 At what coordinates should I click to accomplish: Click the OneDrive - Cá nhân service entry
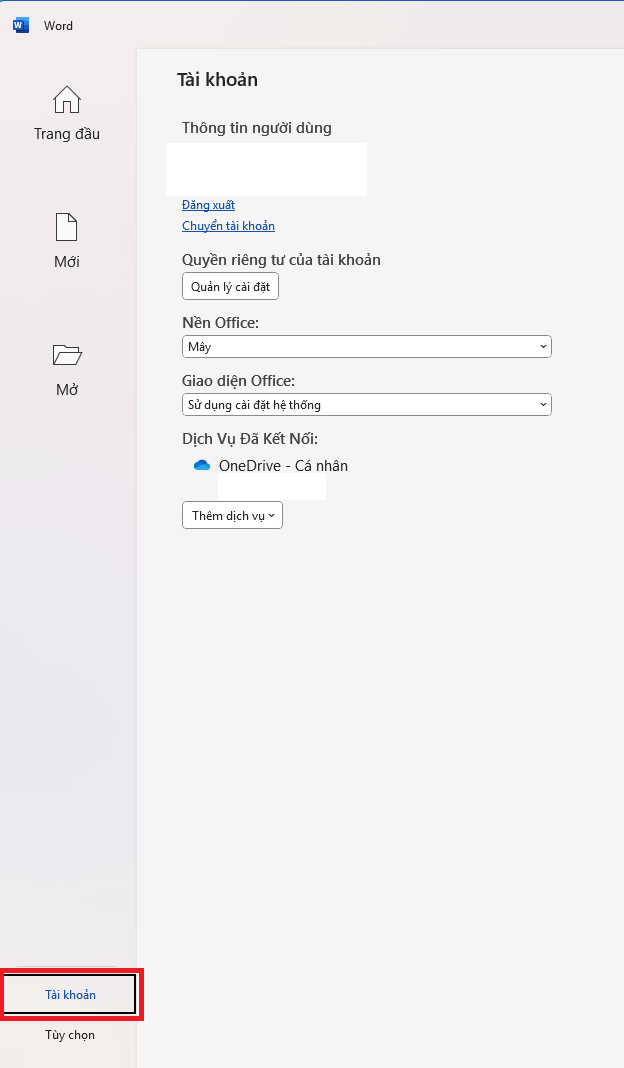click(283, 466)
